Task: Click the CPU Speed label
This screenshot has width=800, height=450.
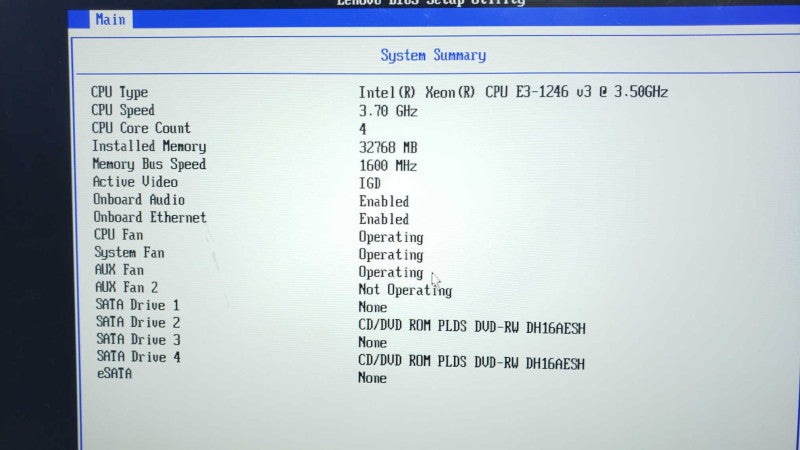Action: pyautogui.click(x=123, y=110)
